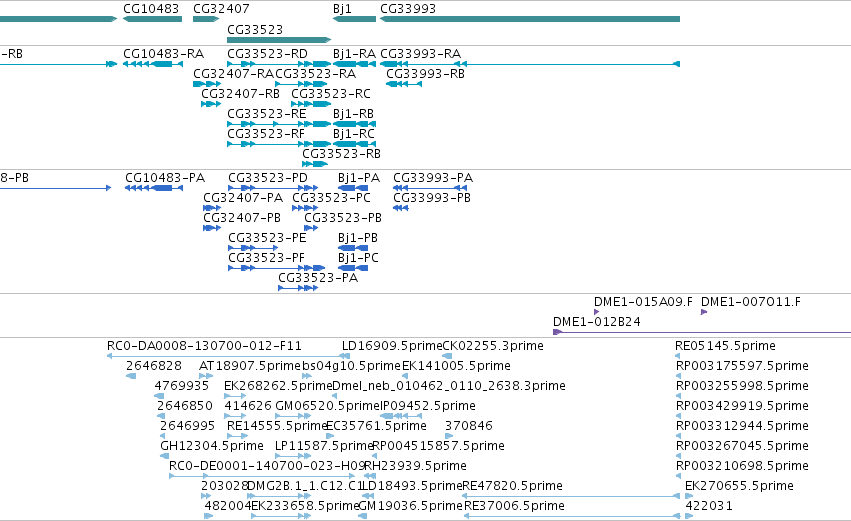Select transcript Bj1-RC
The height and width of the screenshot is (521, 851).
click(354, 144)
